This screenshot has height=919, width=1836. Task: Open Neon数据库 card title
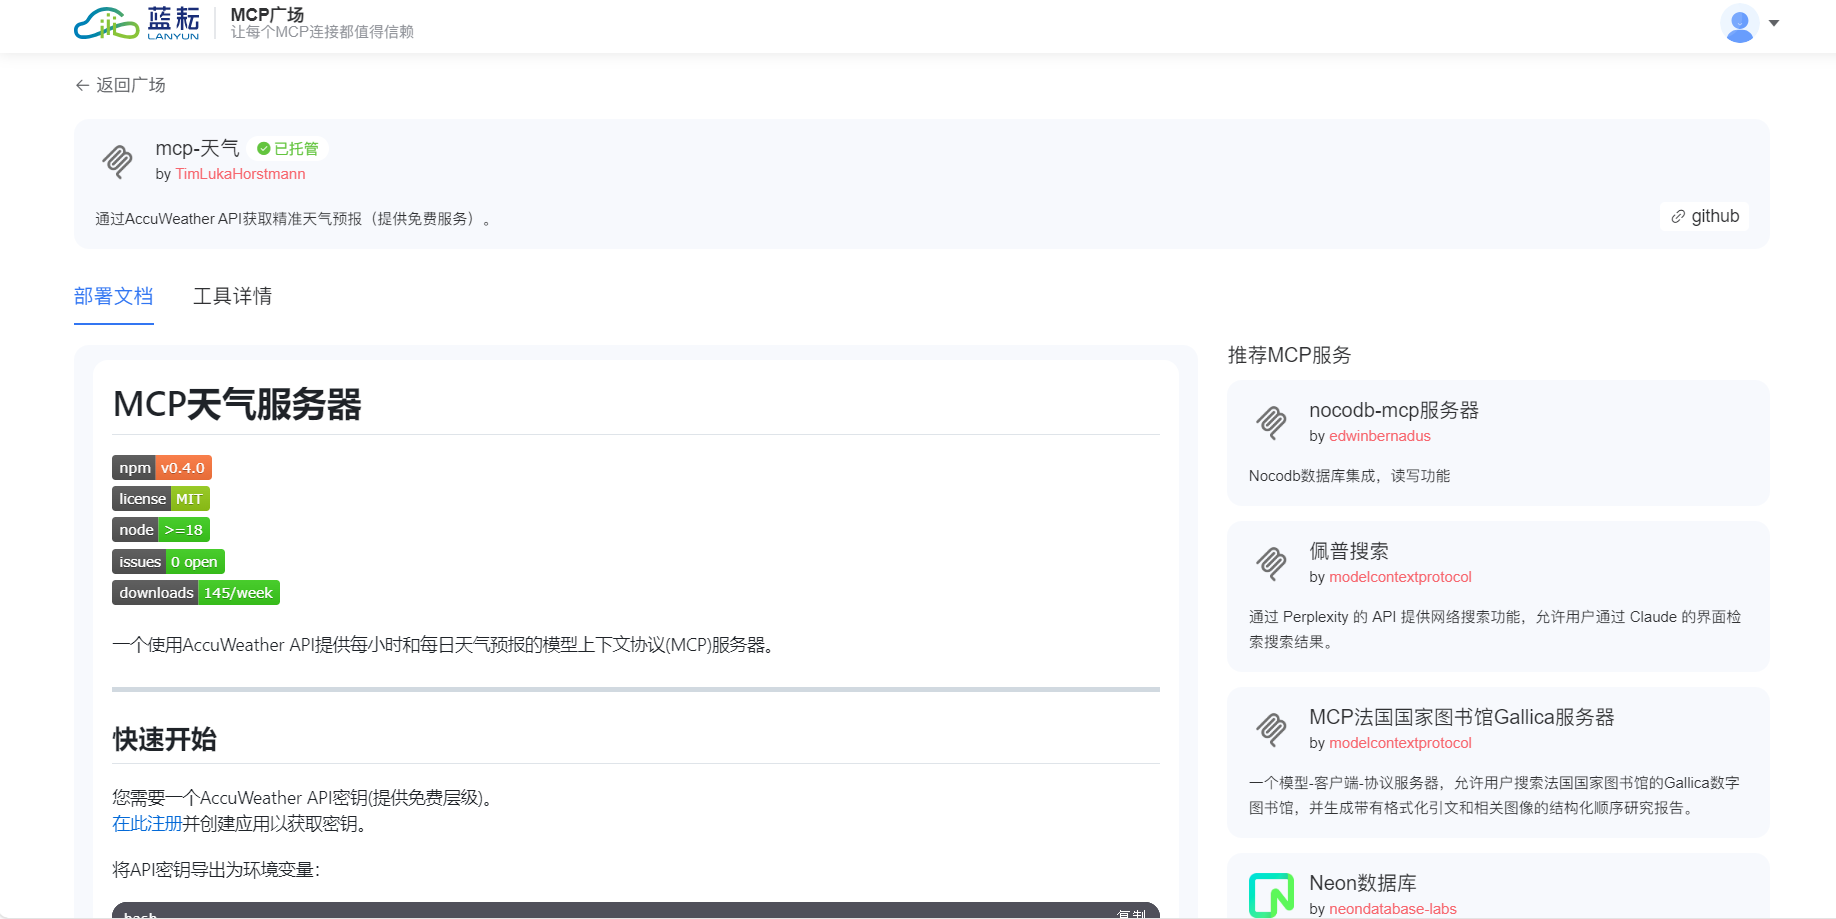point(1363,883)
